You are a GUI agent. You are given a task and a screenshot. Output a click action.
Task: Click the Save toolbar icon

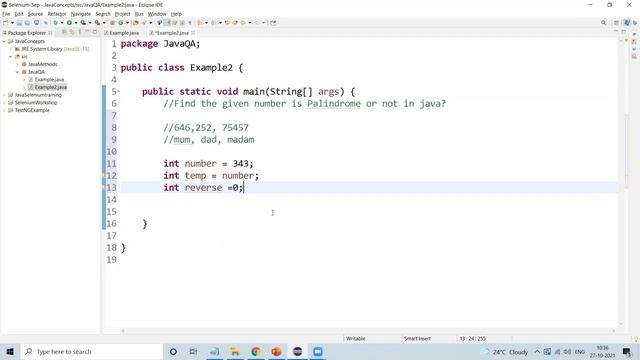[19, 23]
